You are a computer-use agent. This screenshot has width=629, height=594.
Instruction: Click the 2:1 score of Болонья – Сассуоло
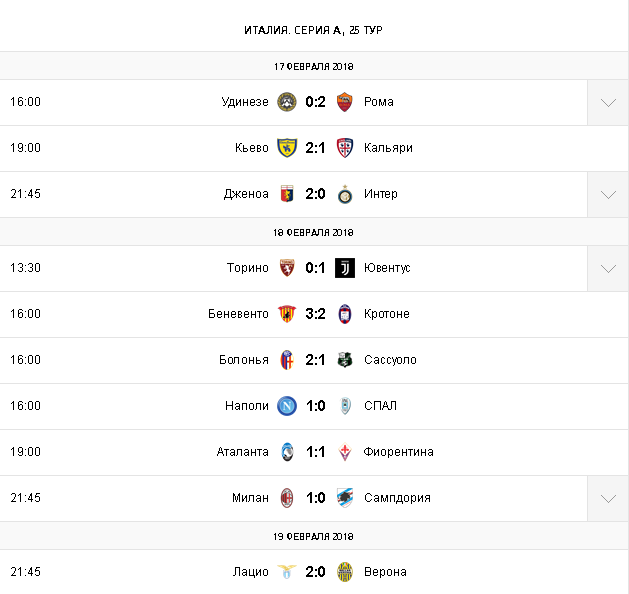(x=316, y=360)
